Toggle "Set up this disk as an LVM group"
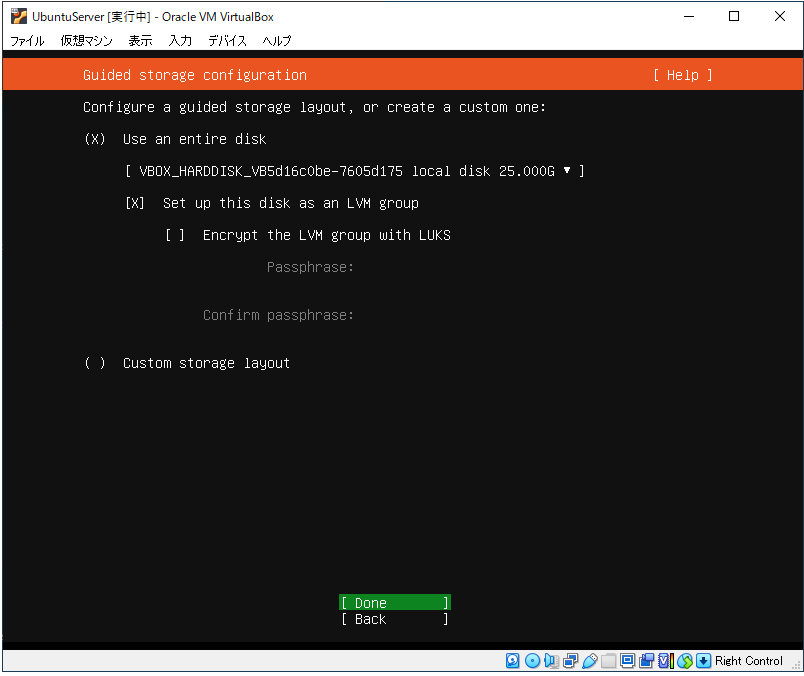This screenshot has height=676, width=804. point(135,203)
